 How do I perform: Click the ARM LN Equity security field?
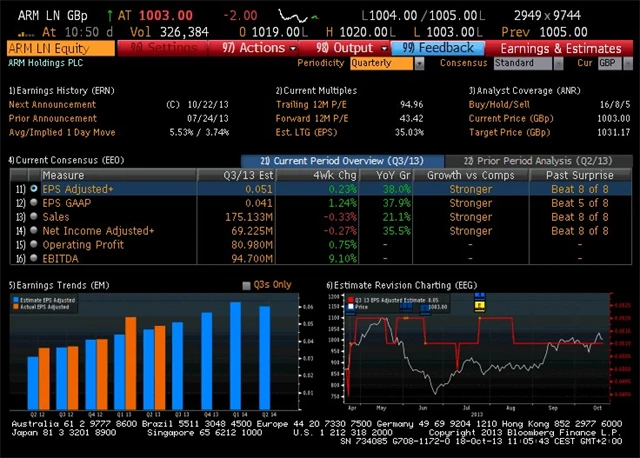click(x=58, y=48)
